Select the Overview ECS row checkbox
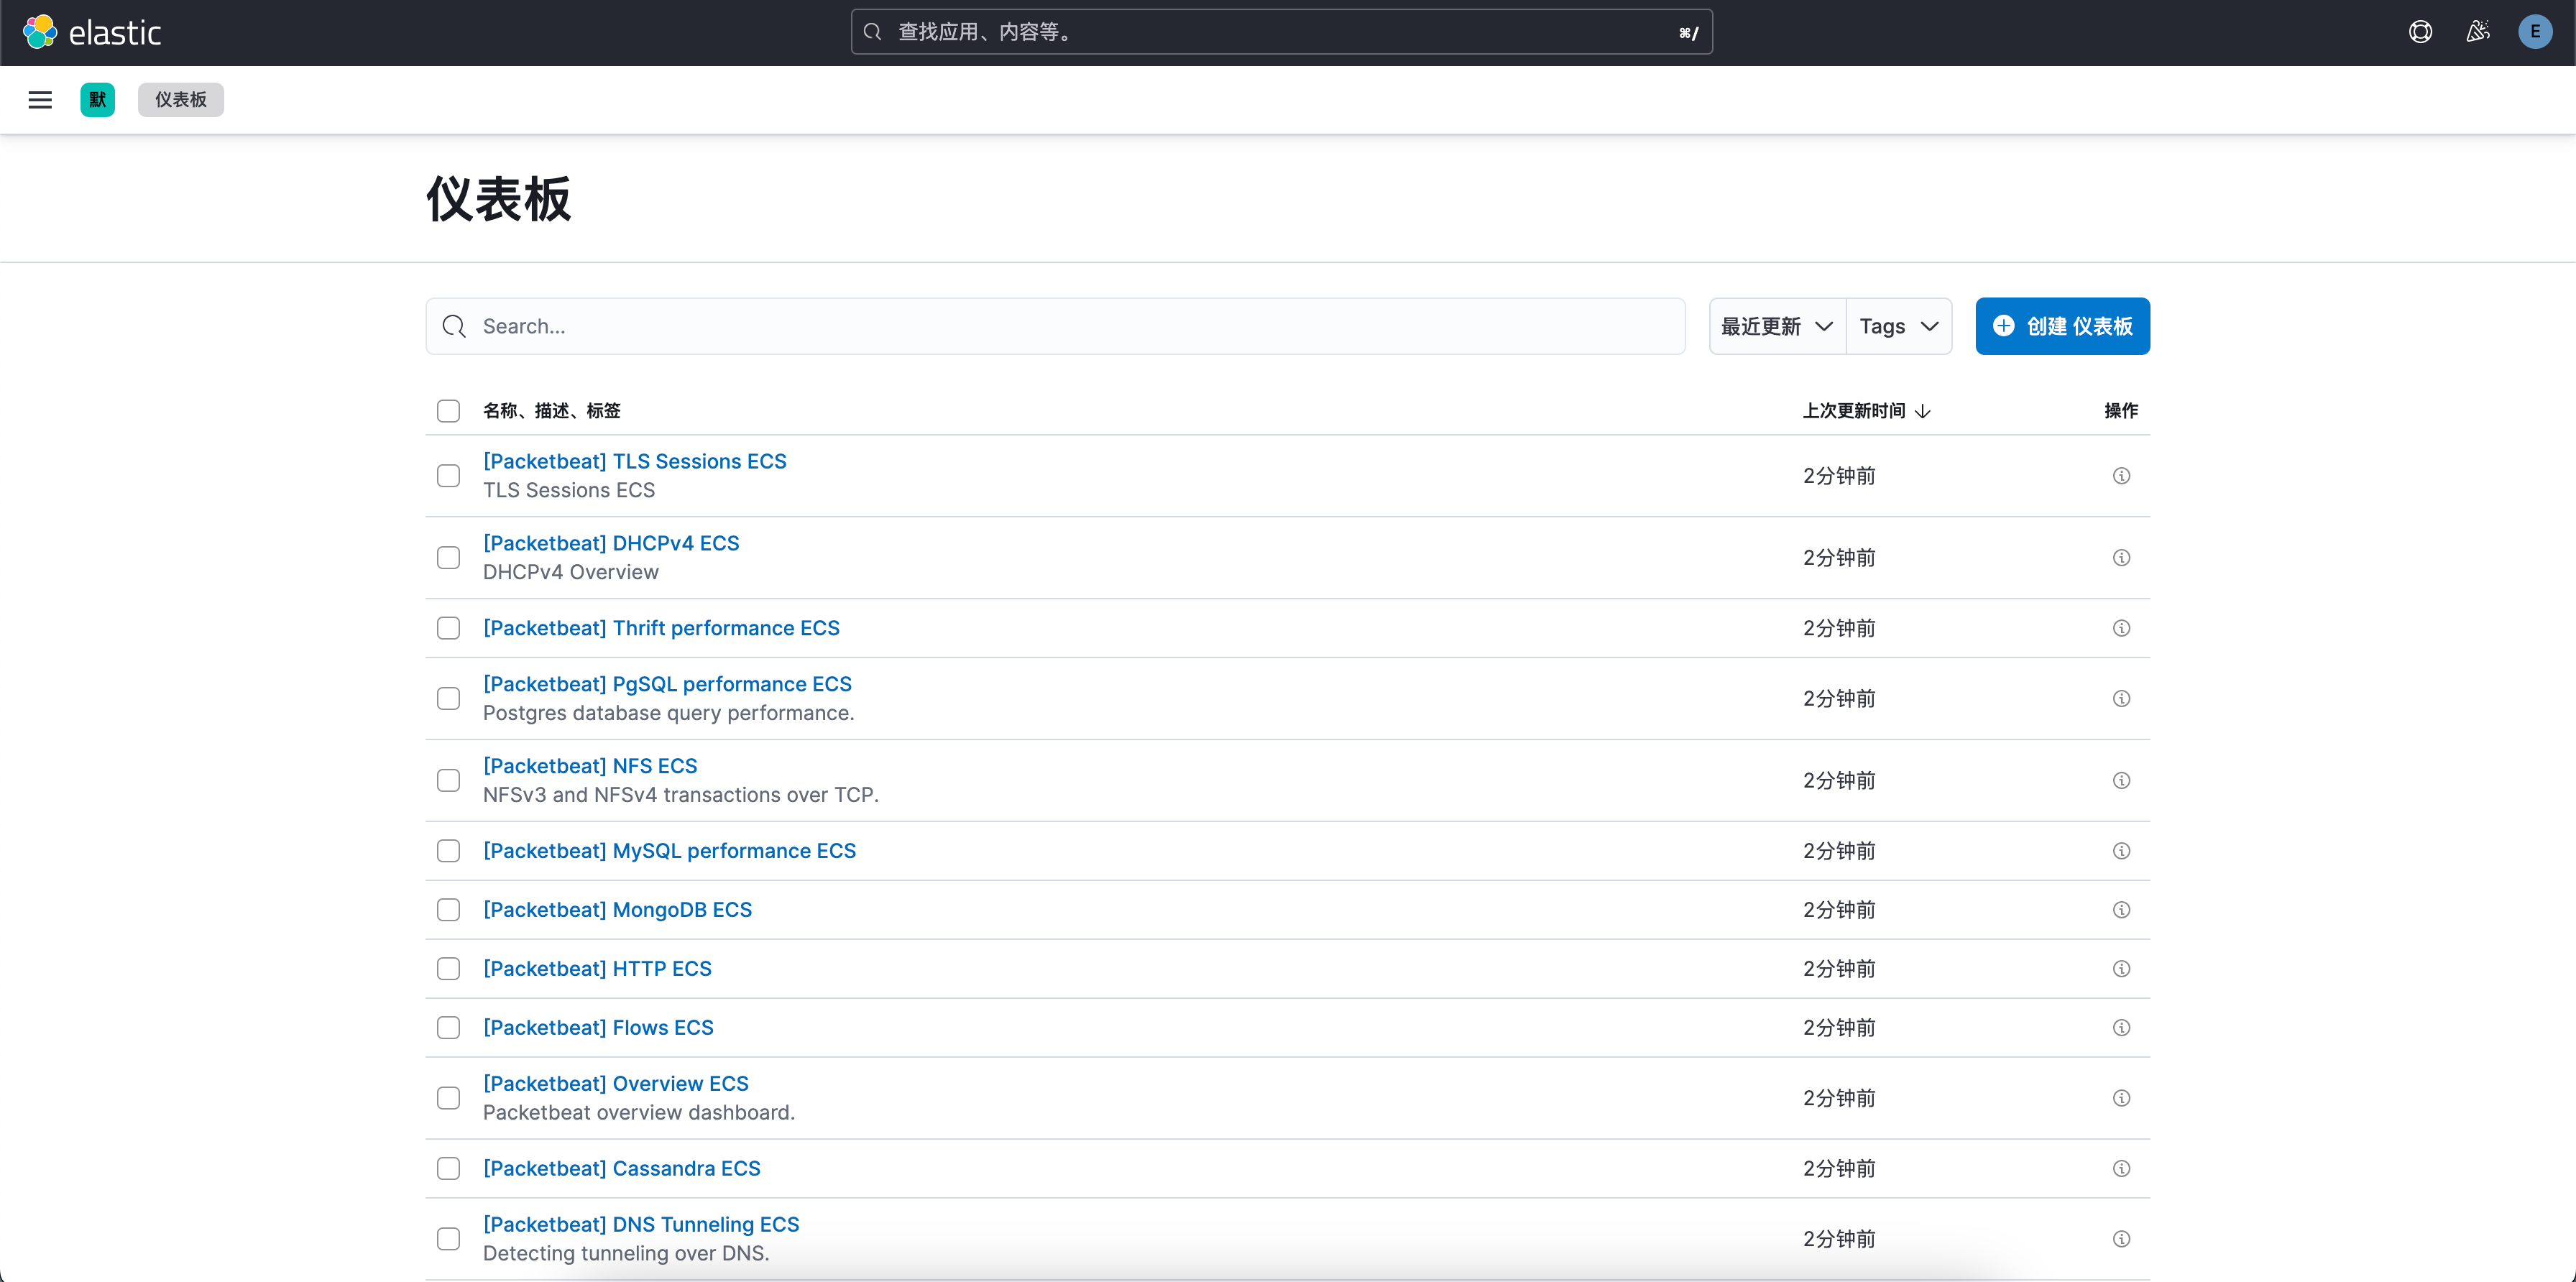 pos(448,1098)
